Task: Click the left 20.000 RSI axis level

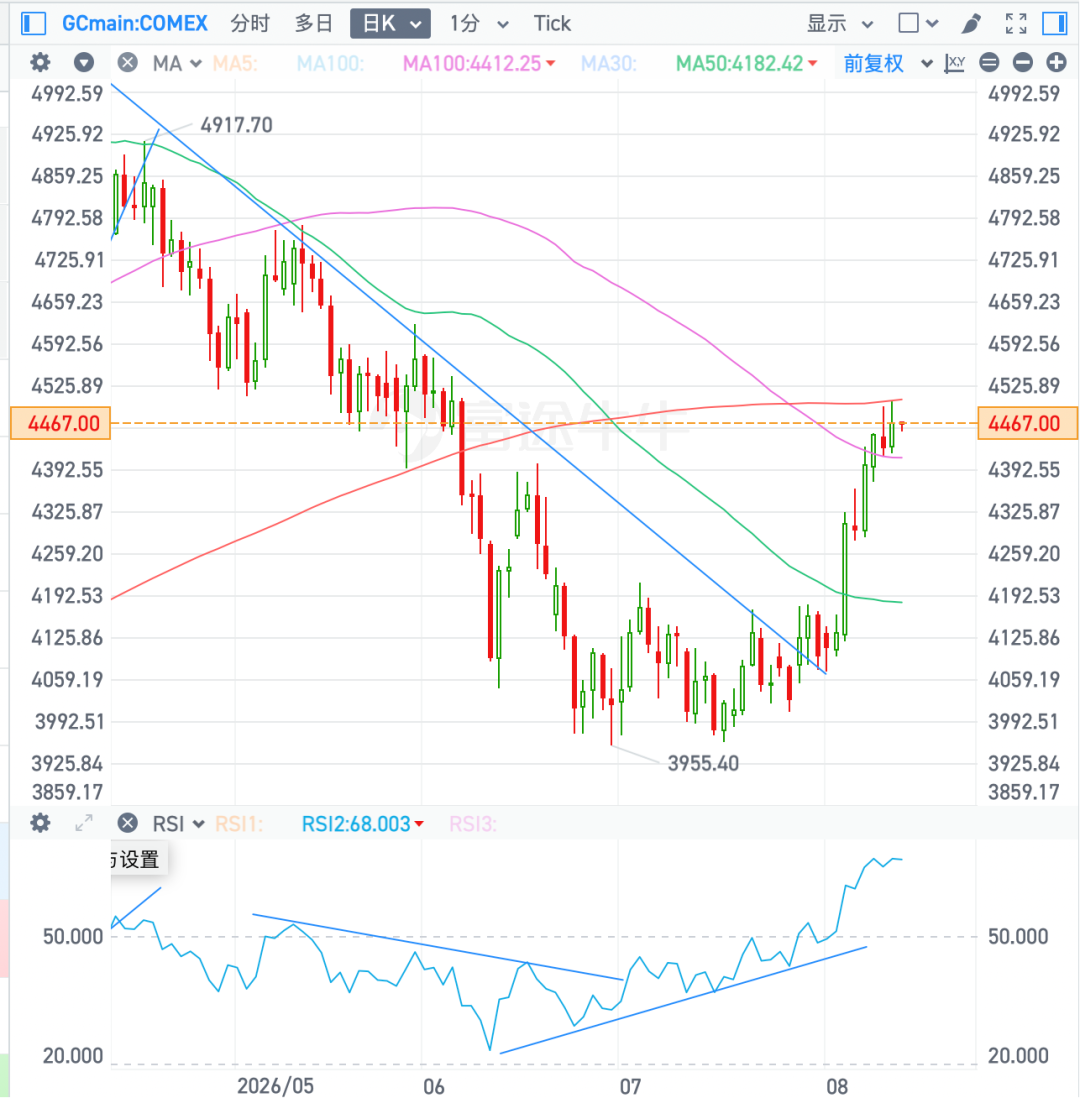Action: pyautogui.click(x=73, y=1055)
